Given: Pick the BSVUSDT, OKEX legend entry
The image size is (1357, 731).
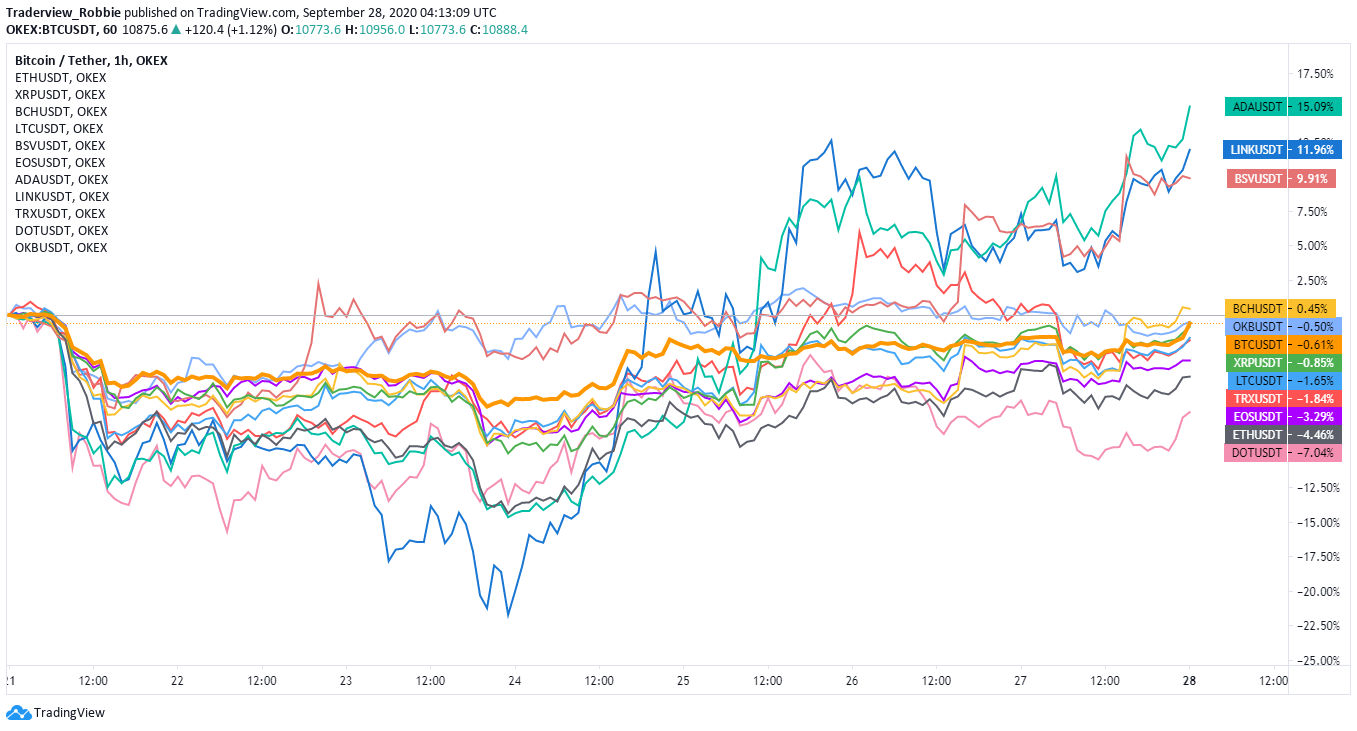Looking at the screenshot, I should [60, 145].
